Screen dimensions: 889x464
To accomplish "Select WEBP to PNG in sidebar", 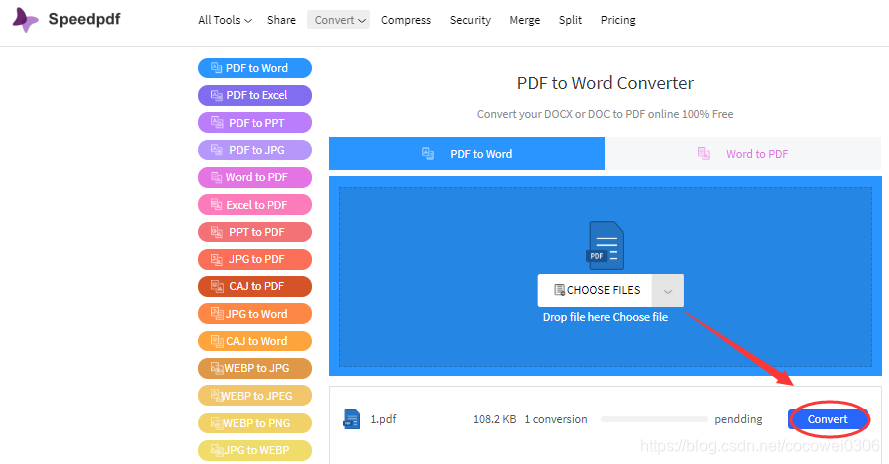I will point(255,423).
